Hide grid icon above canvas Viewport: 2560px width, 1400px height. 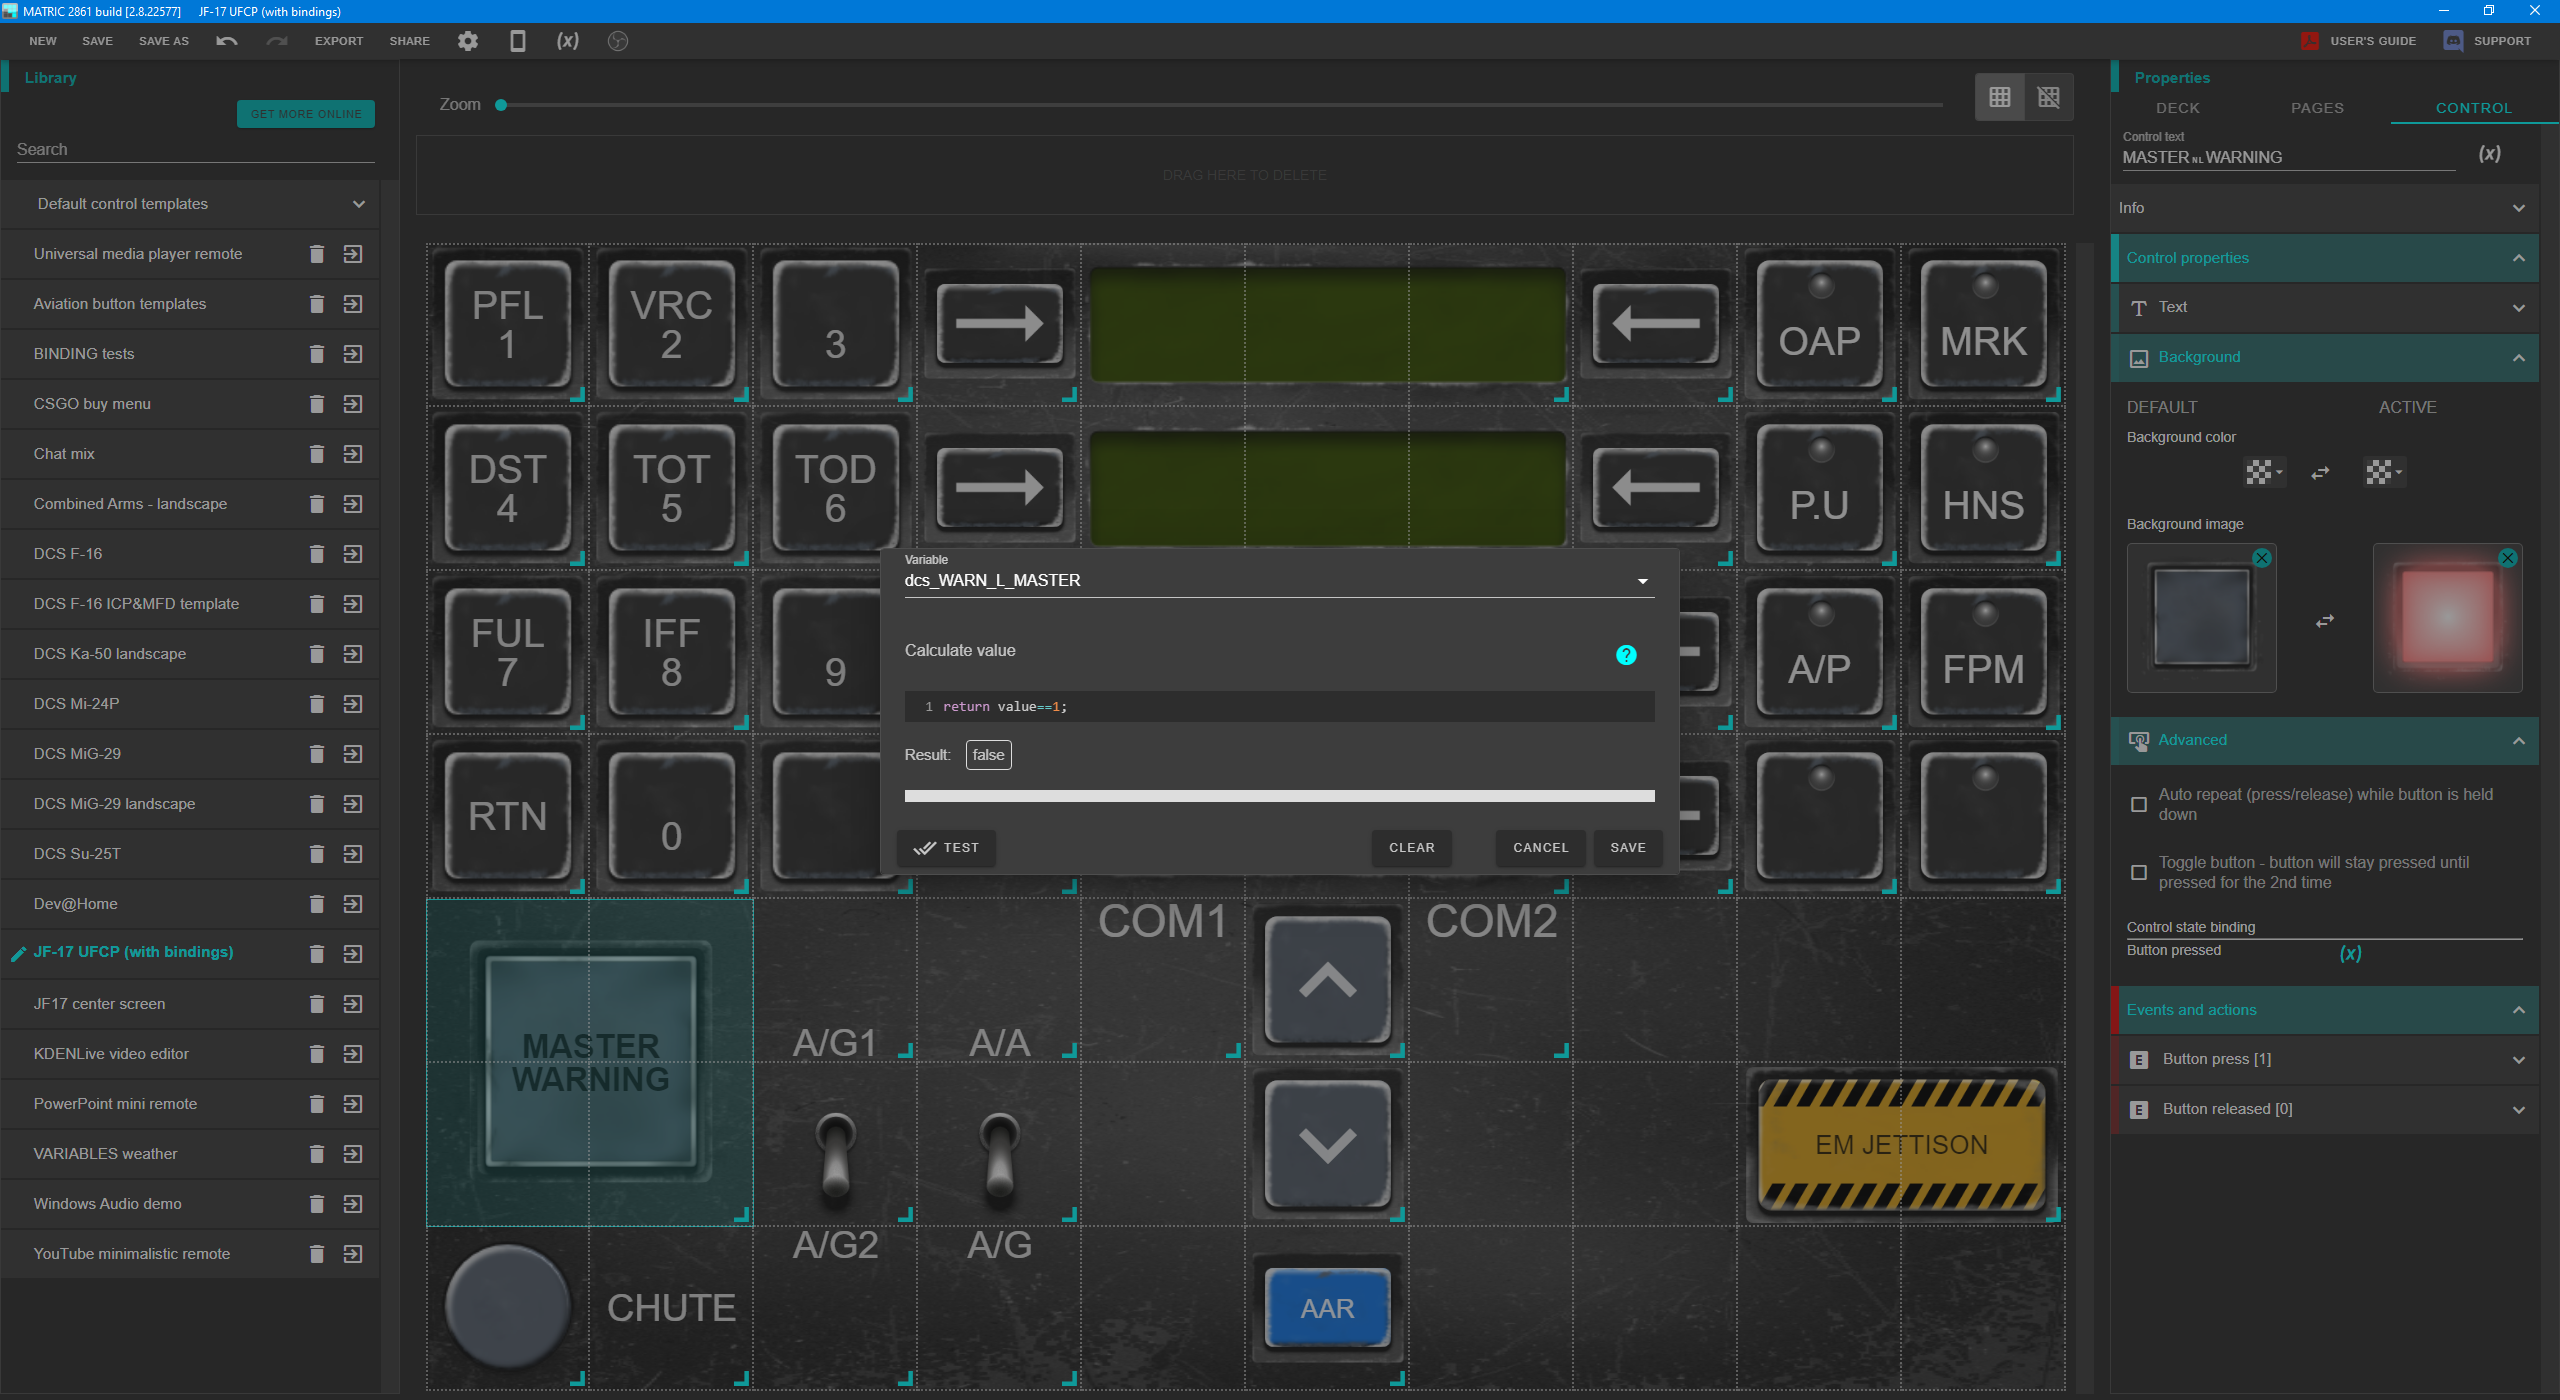pos(2049,97)
